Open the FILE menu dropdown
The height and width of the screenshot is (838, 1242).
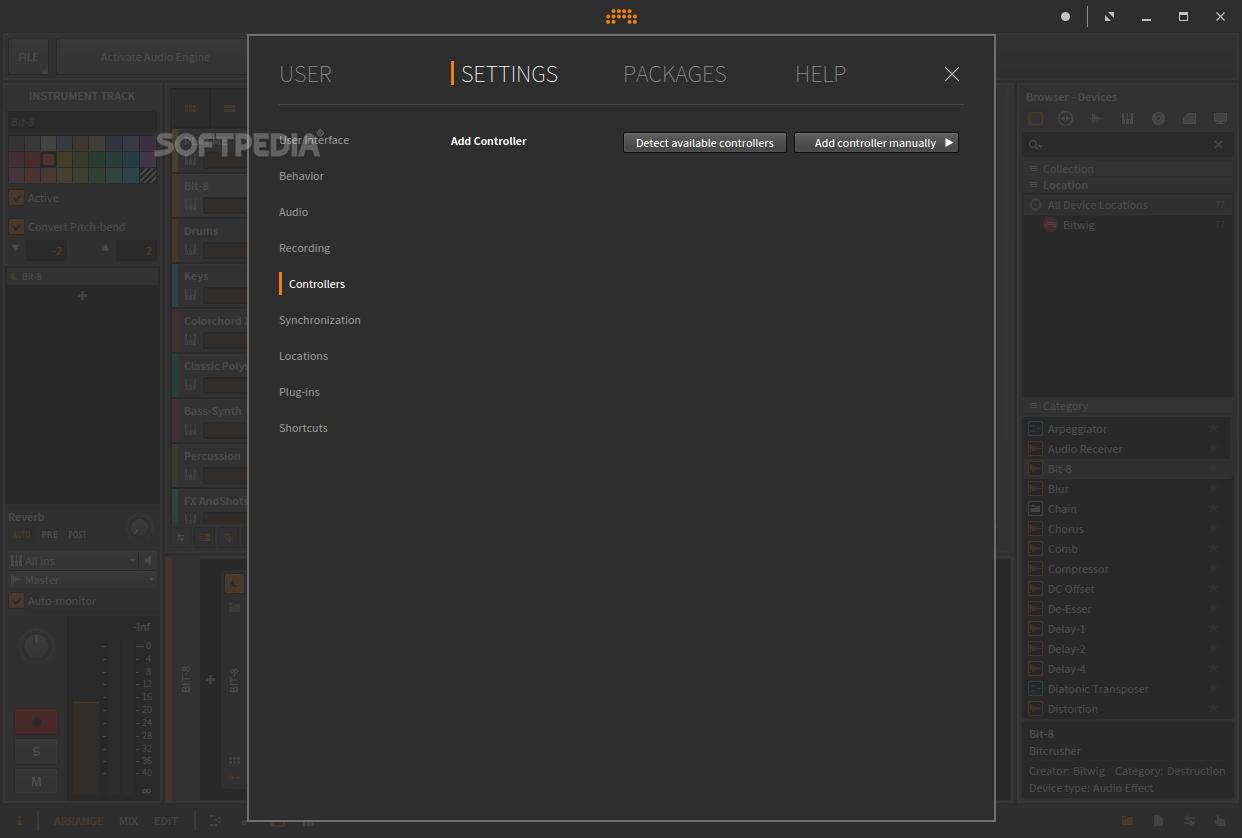[28, 57]
